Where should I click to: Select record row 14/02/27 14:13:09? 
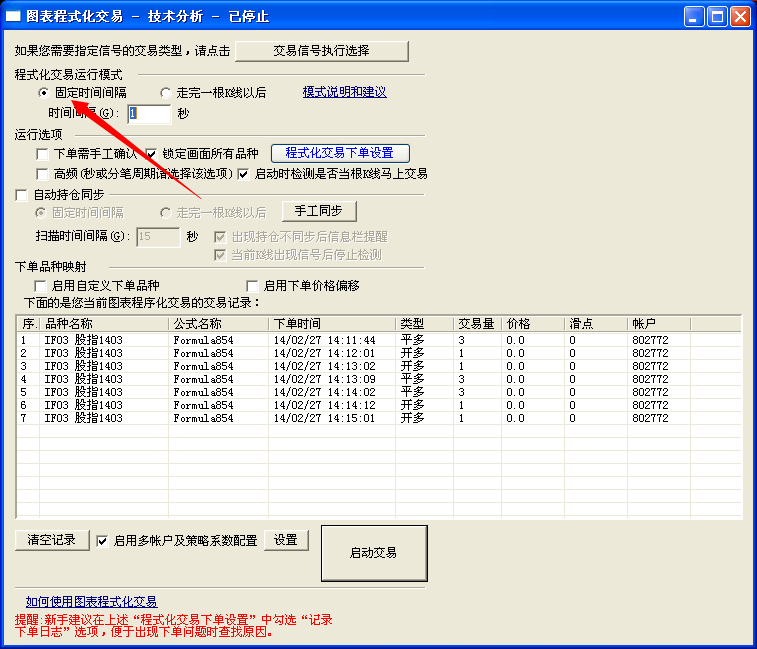tap(379, 379)
